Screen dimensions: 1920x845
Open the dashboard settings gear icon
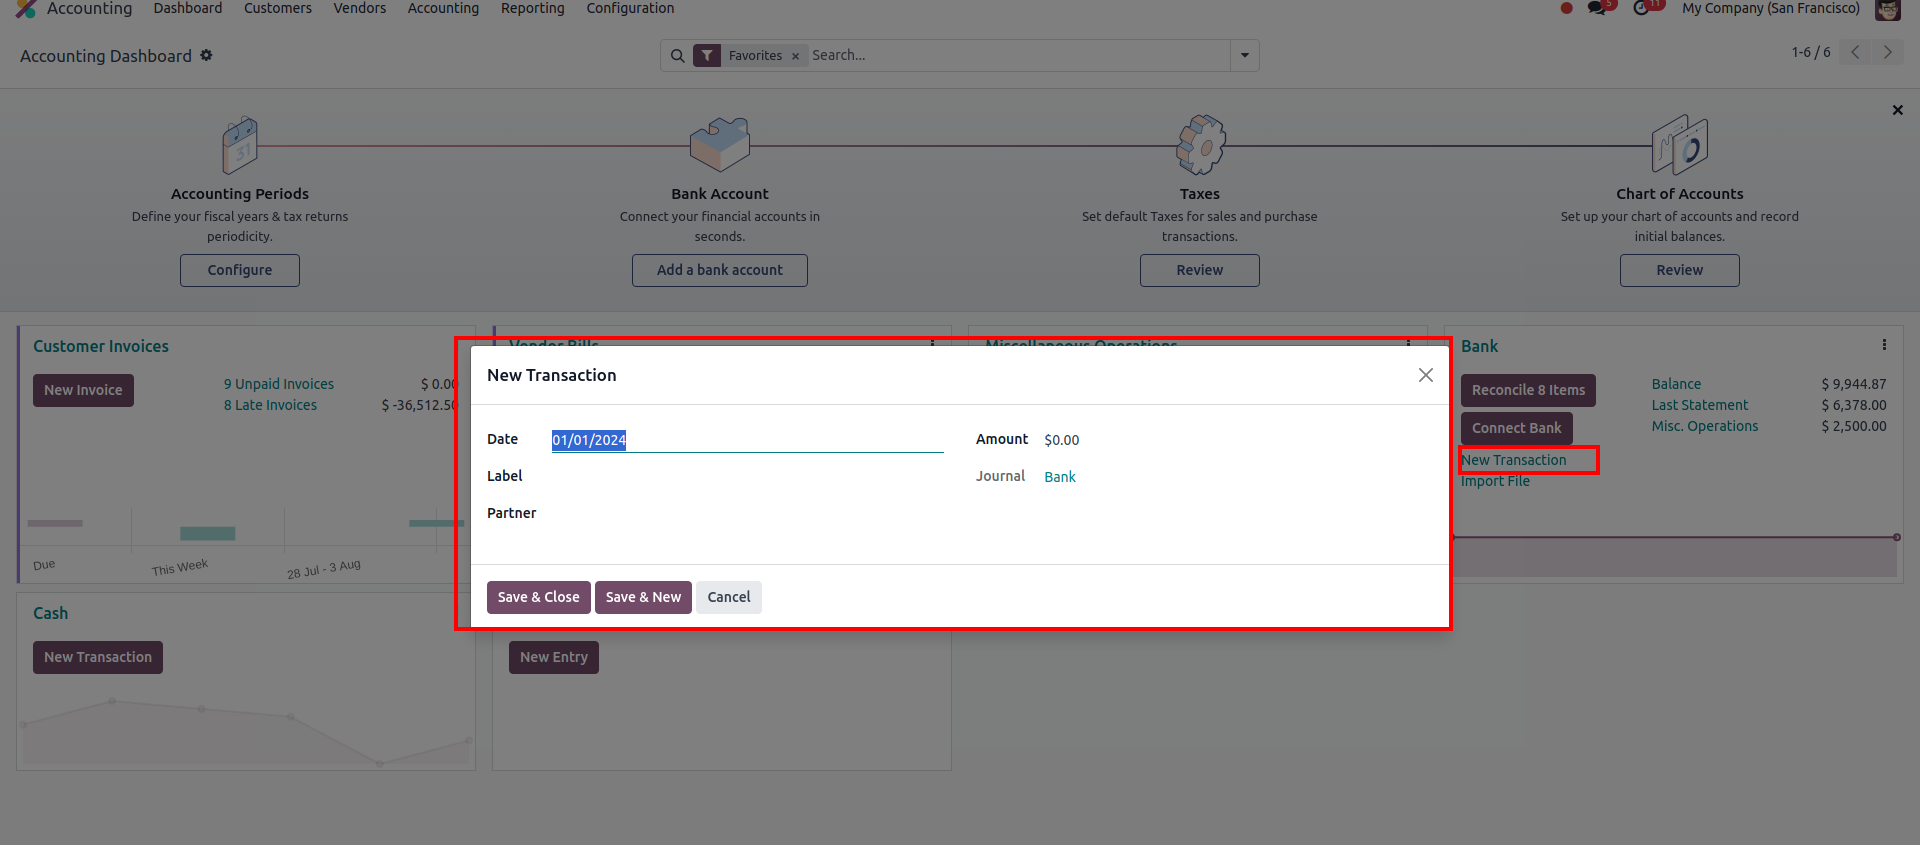pos(206,55)
